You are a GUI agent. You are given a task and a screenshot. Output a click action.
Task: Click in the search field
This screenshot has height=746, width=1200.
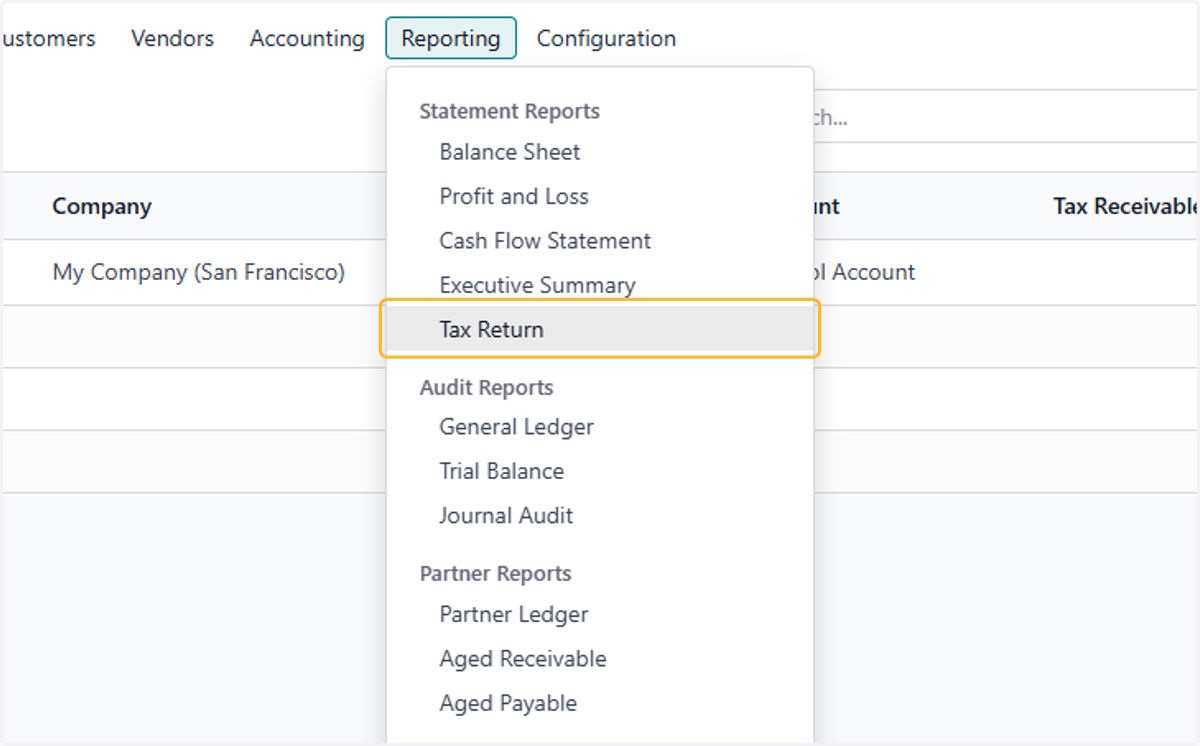click(1005, 117)
